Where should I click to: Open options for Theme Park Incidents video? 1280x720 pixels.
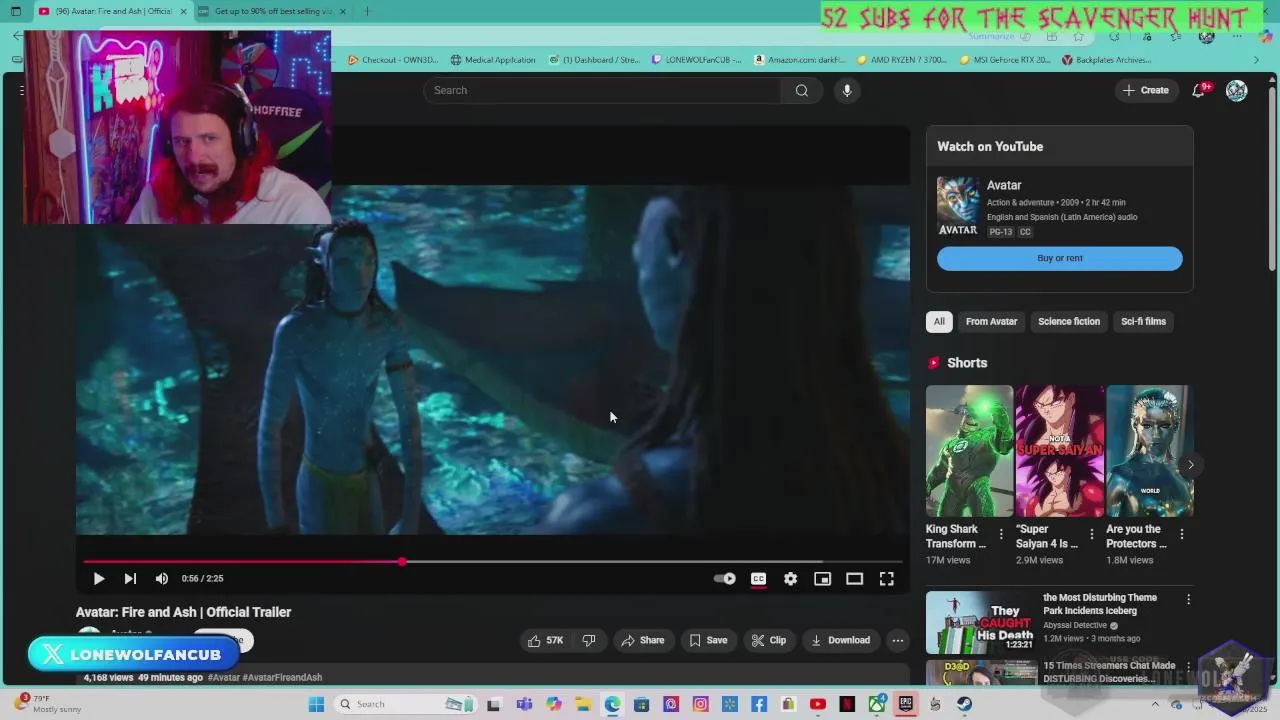(1188, 599)
